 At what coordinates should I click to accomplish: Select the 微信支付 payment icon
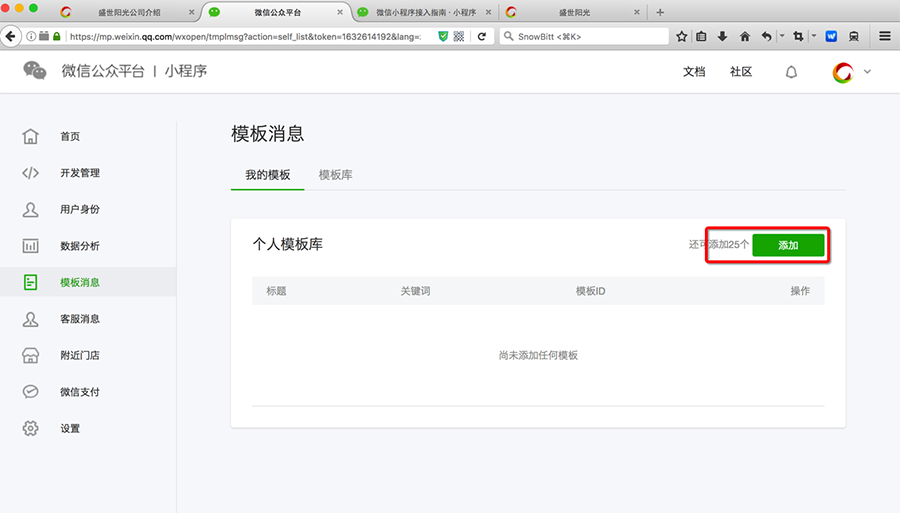click(x=30, y=392)
